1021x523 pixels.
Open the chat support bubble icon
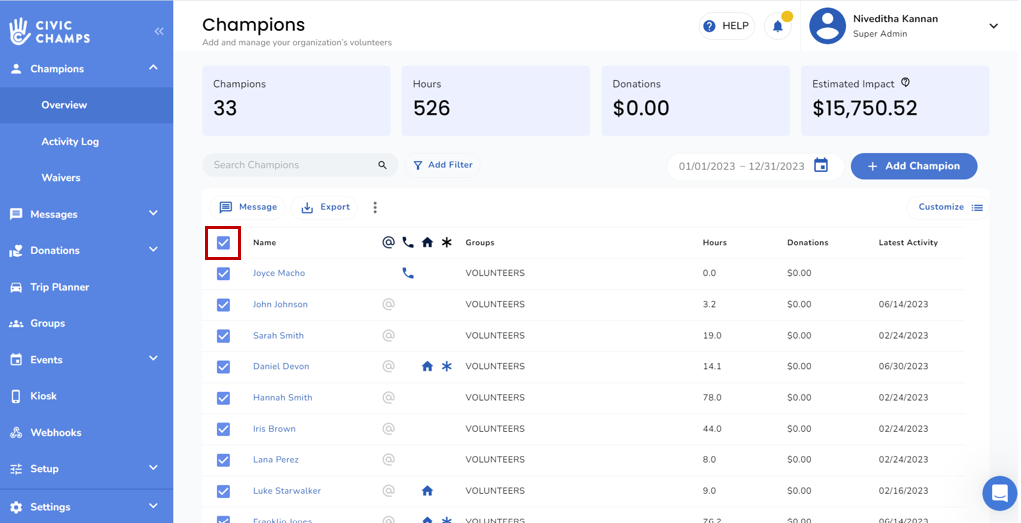[999, 493]
